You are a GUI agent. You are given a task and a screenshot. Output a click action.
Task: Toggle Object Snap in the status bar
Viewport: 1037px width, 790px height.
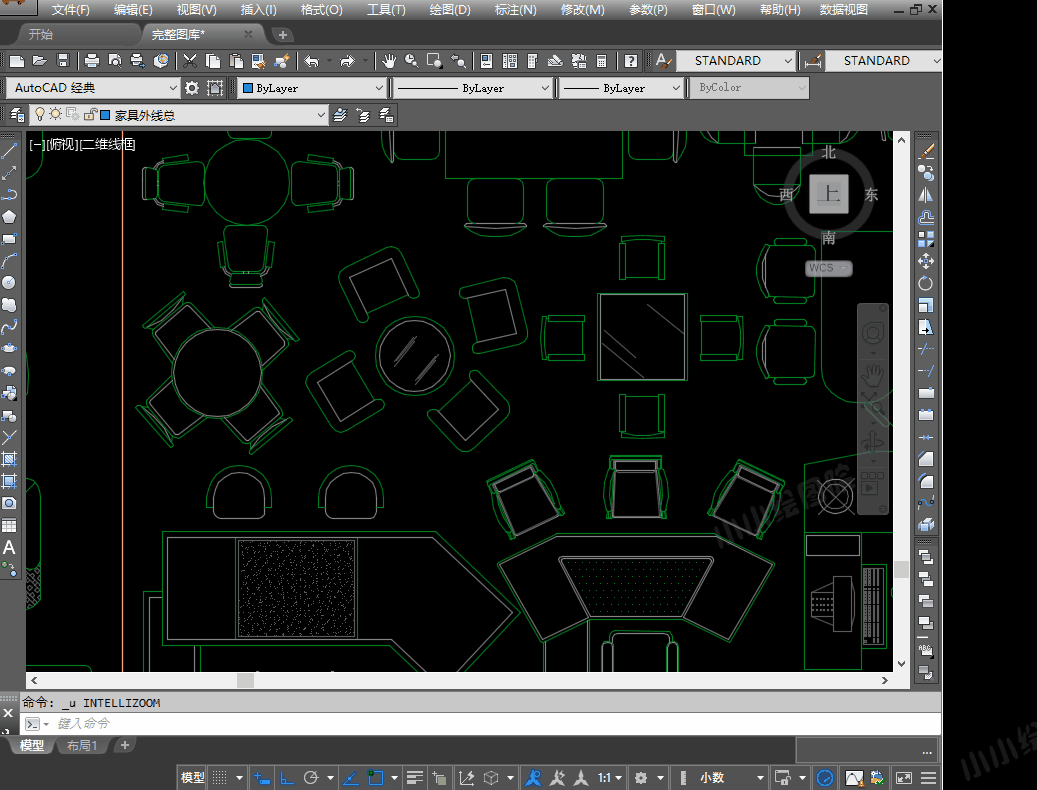[x=376, y=778]
